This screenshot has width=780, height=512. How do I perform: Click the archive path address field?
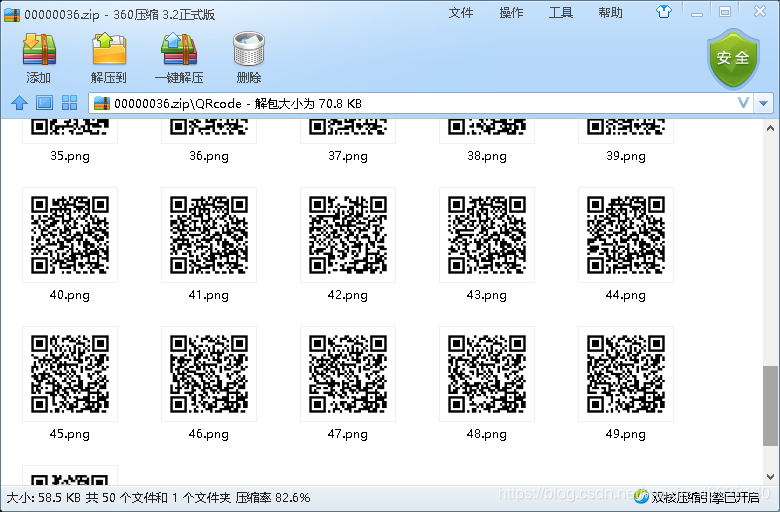coord(421,103)
